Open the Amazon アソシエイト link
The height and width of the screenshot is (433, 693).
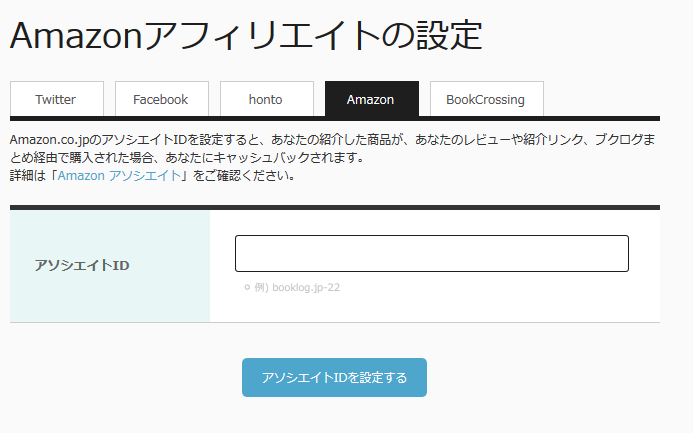click(119, 176)
